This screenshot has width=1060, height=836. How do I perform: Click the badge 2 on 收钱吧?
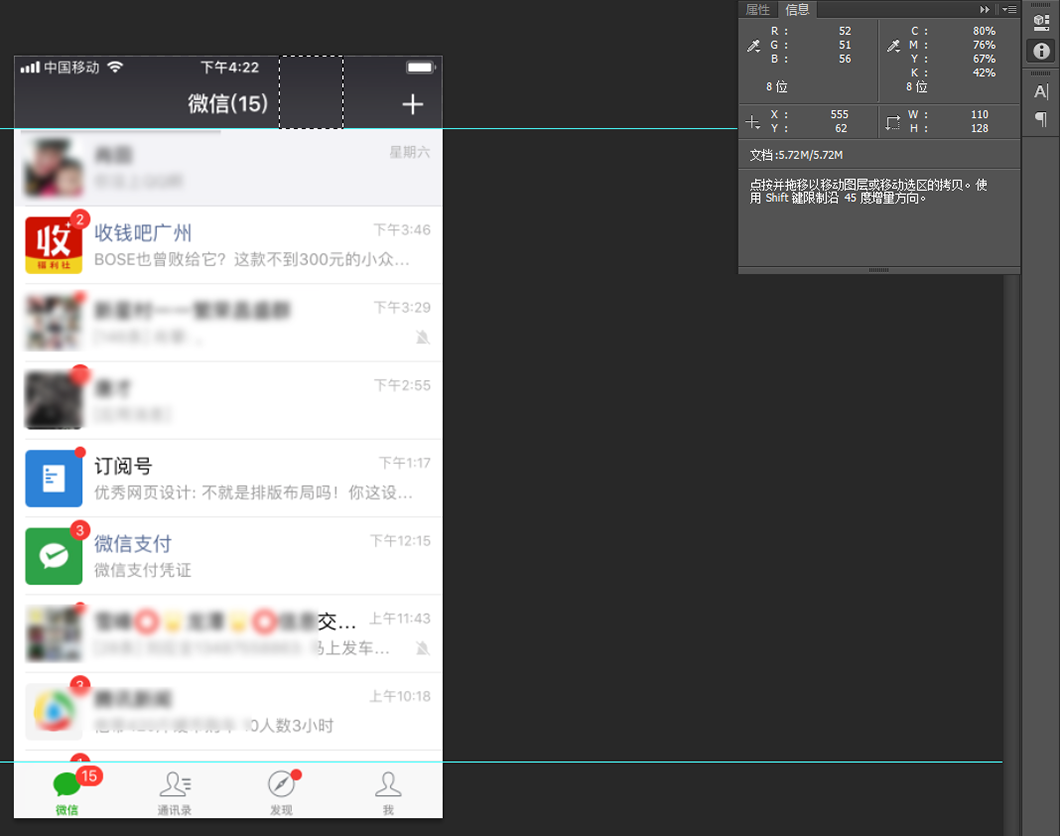pos(80,219)
